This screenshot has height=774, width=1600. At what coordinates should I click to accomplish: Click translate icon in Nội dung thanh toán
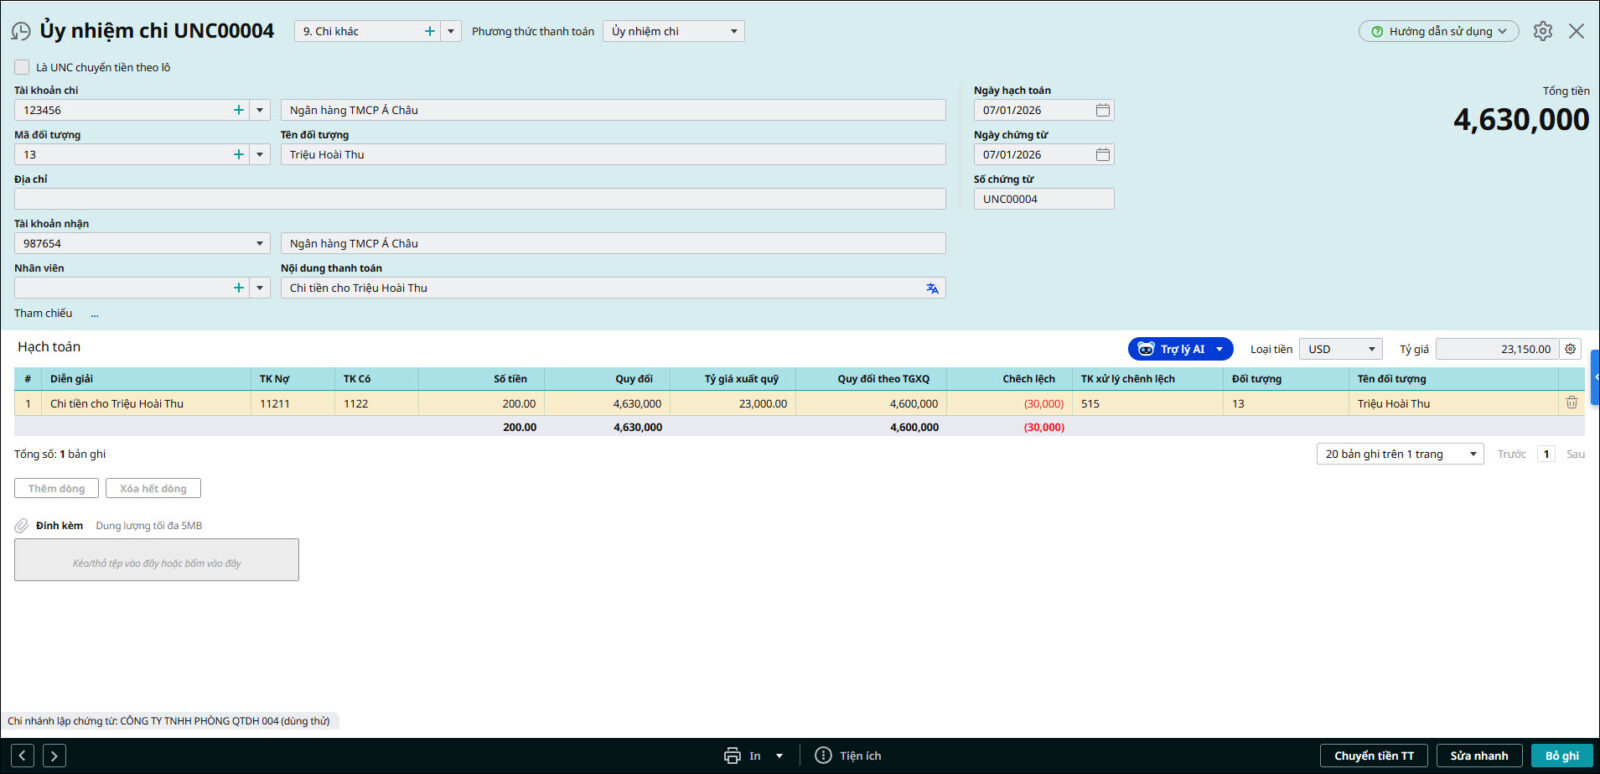[x=932, y=288]
